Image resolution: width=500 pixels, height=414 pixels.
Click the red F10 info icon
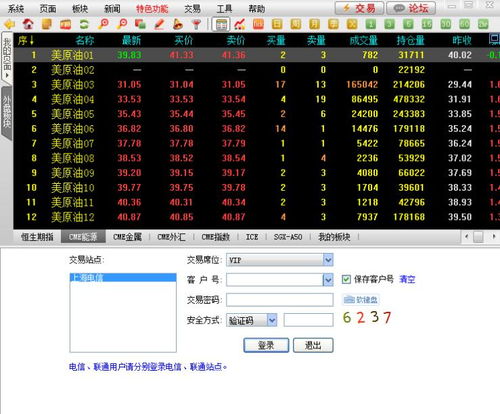(x=65, y=24)
